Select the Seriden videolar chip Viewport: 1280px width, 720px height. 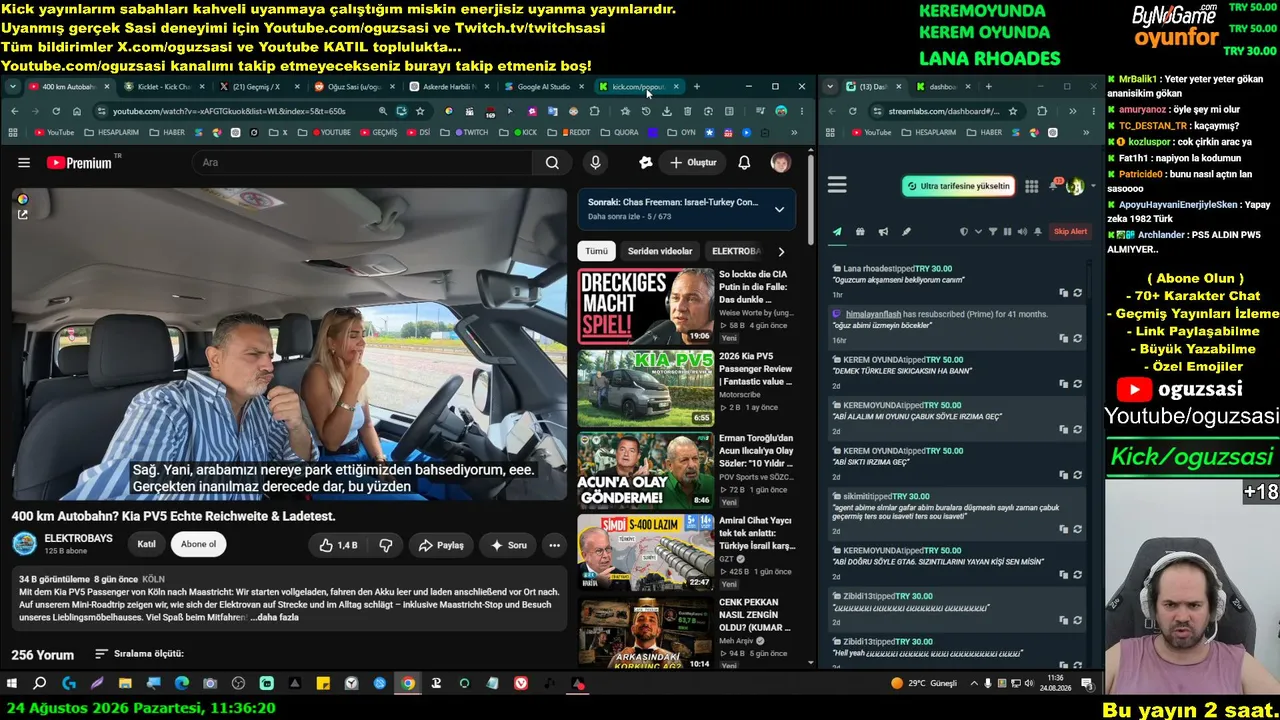[660, 251]
